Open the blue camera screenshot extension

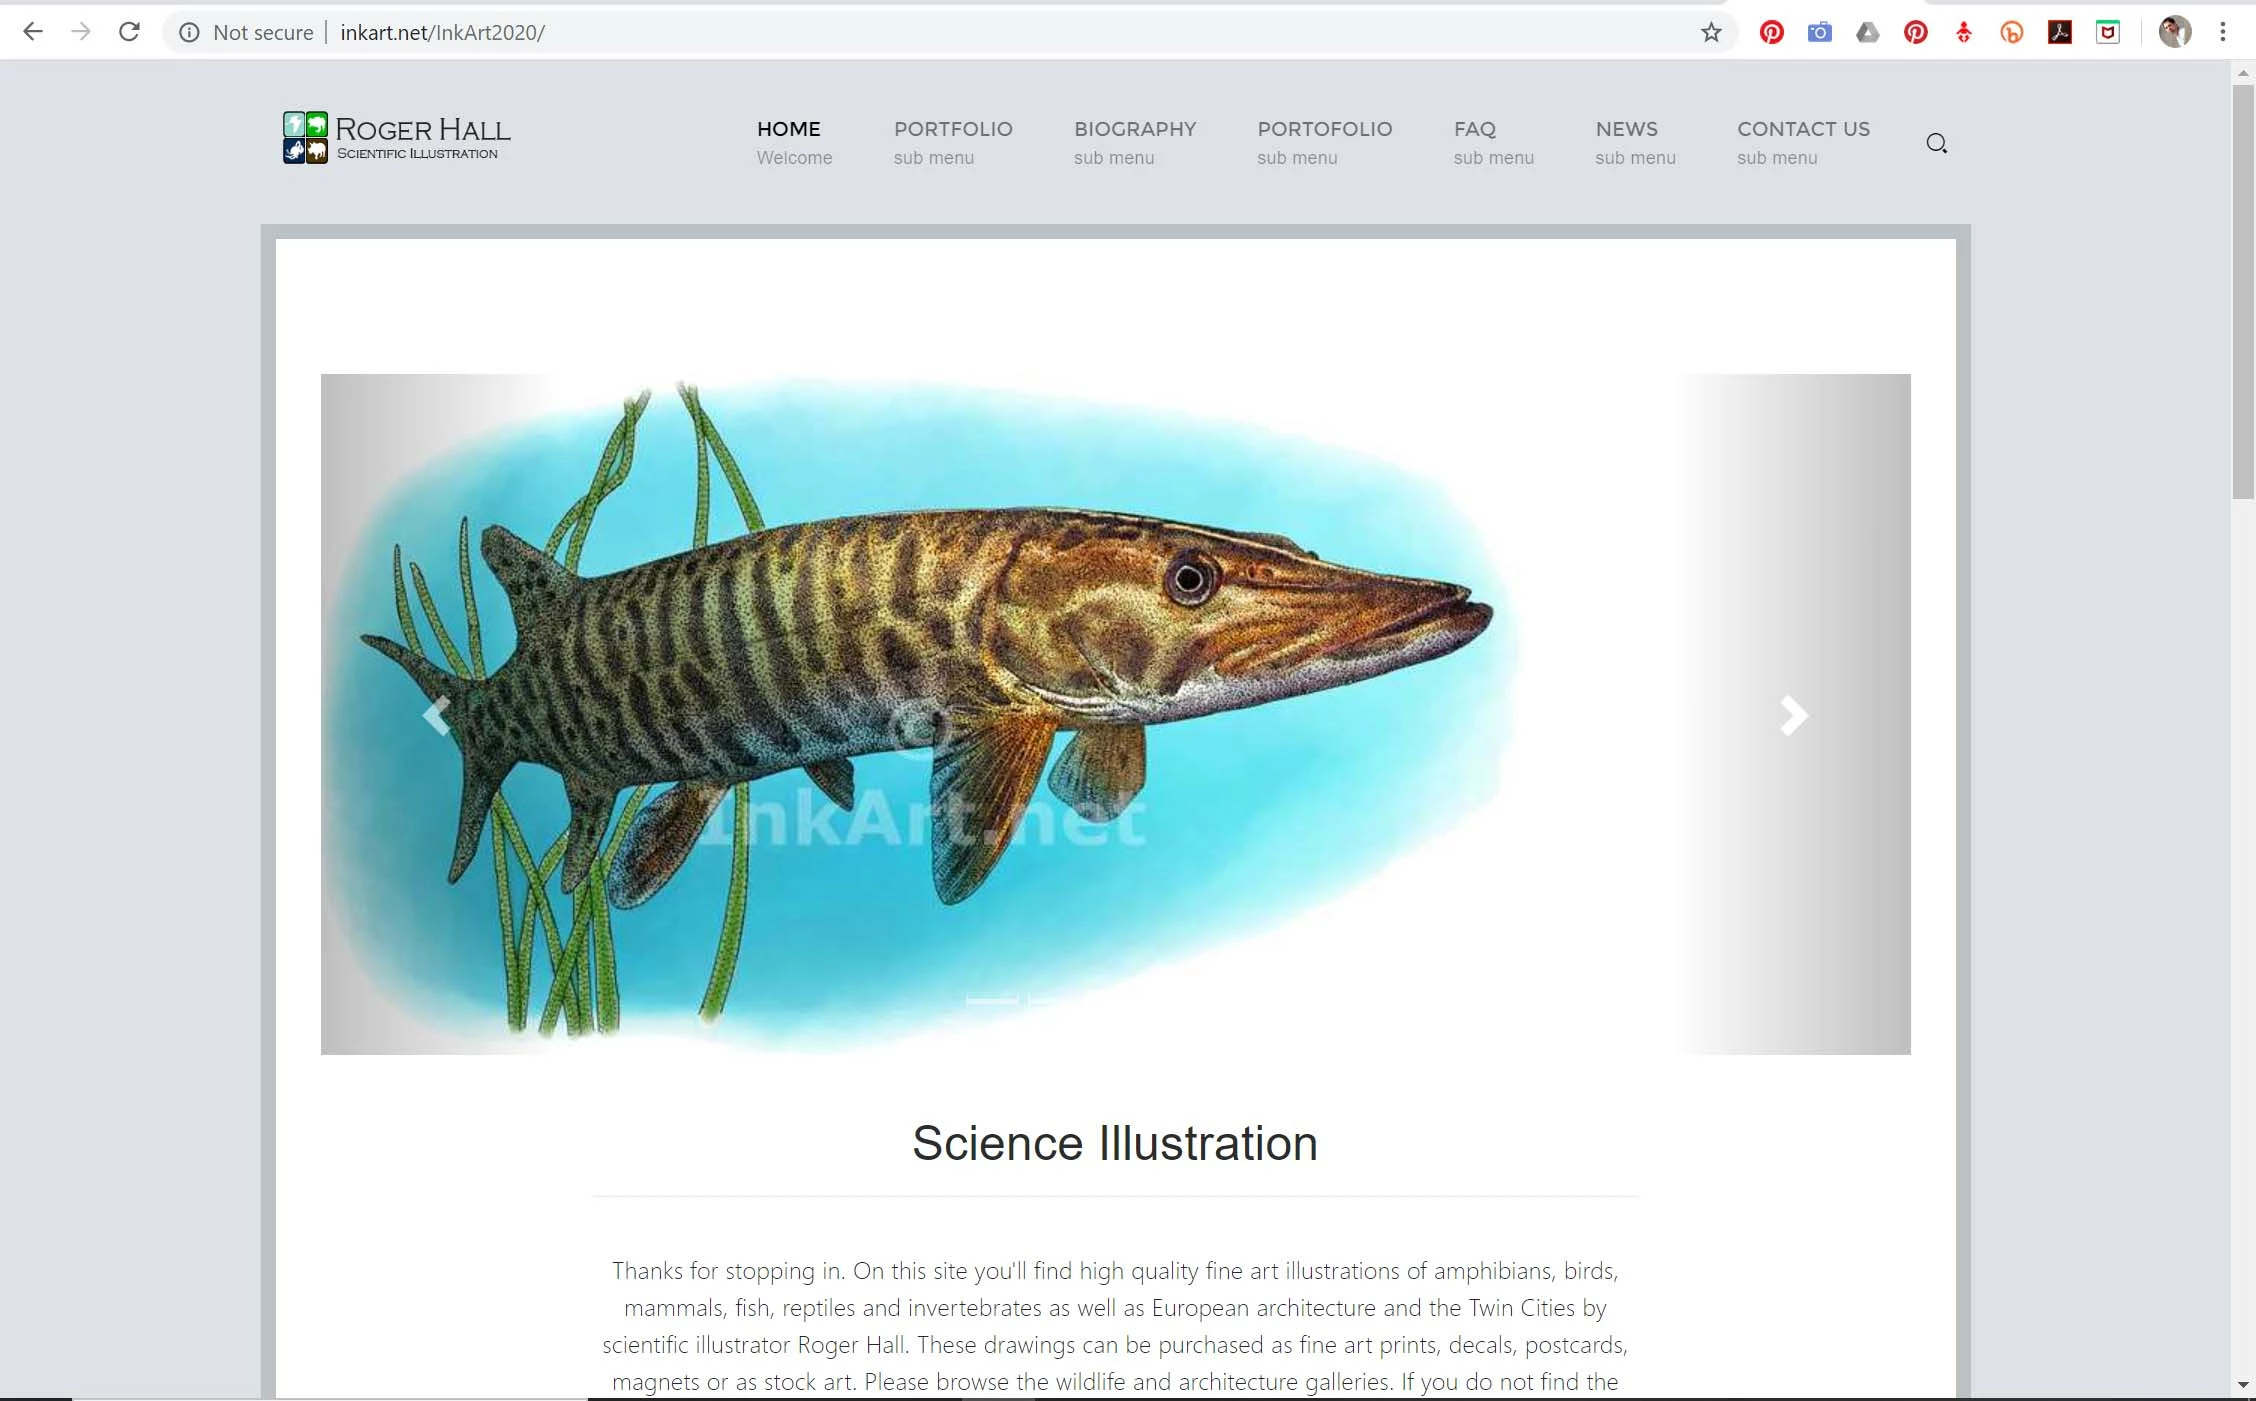[1819, 32]
